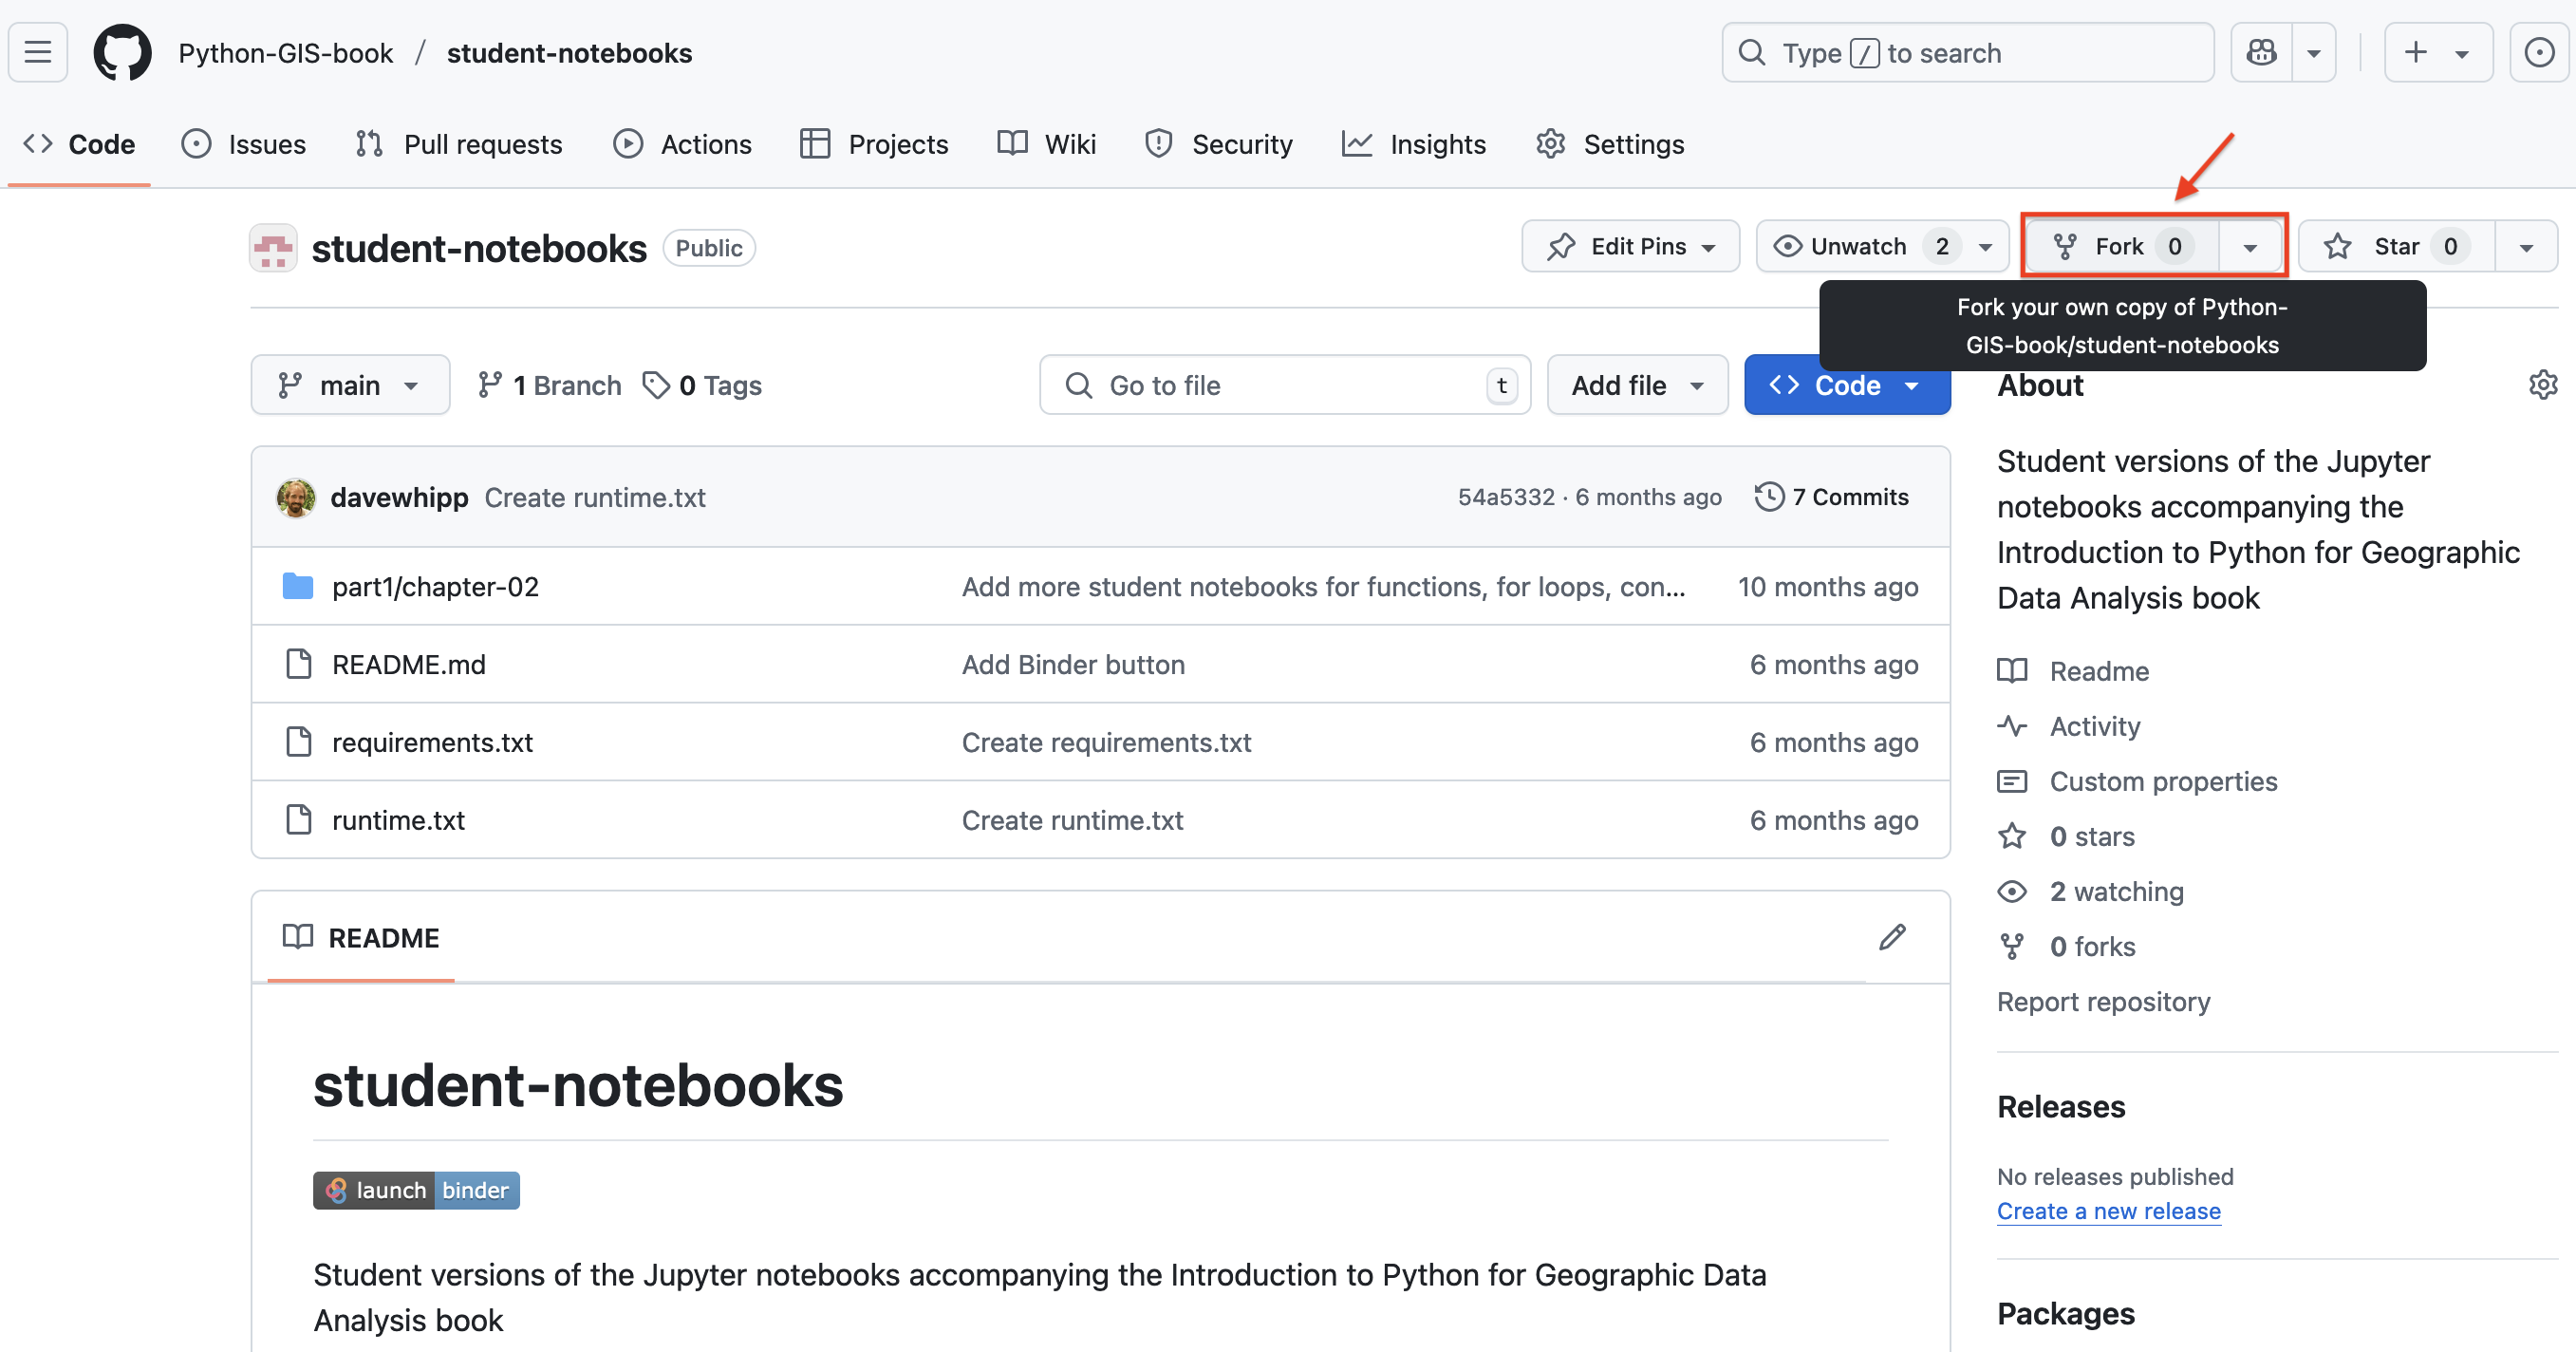The height and width of the screenshot is (1352, 2576).
Task: Click Python-GIS-book organization link
Action: 286,53
